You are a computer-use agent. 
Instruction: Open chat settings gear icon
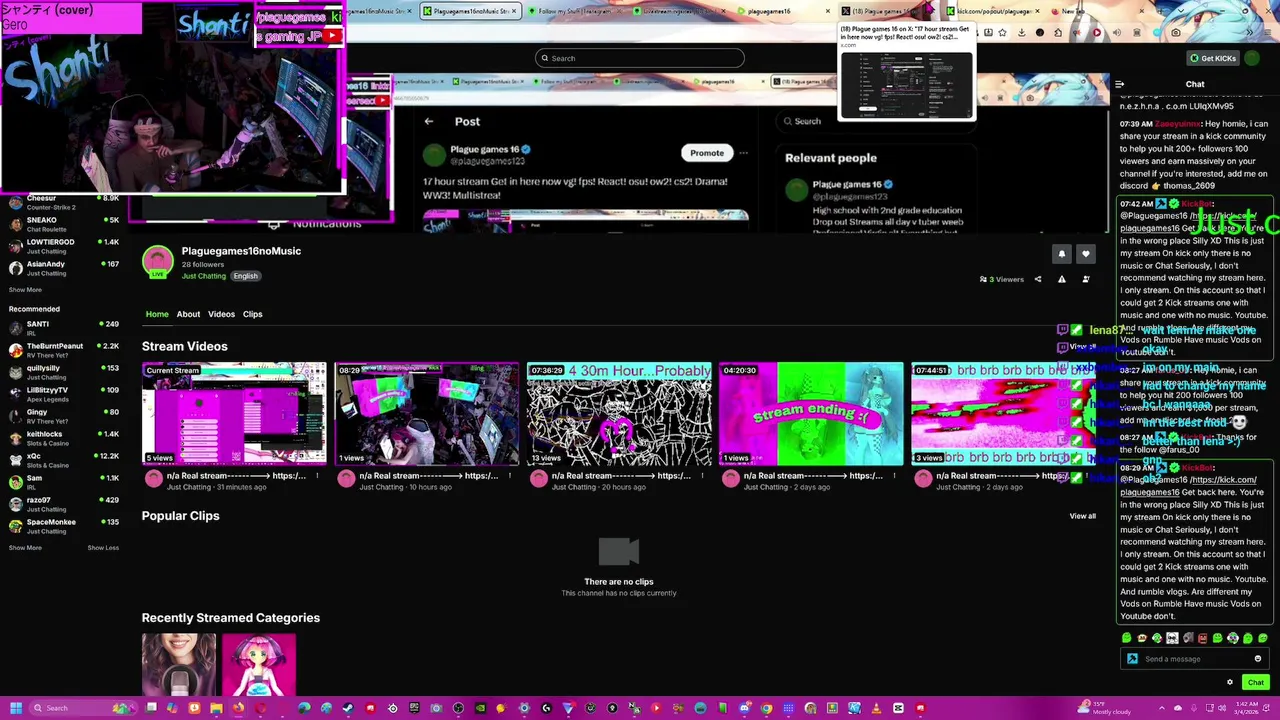pos(1230,682)
